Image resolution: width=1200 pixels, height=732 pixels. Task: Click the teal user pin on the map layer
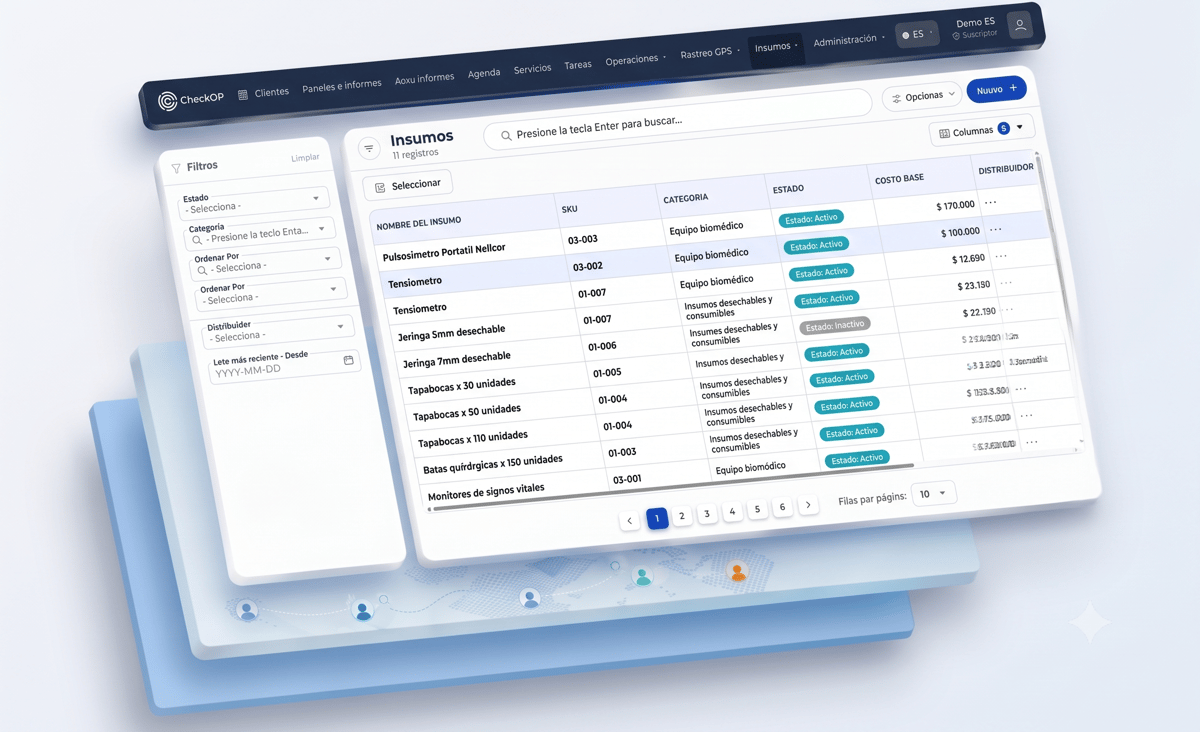tap(643, 577)
